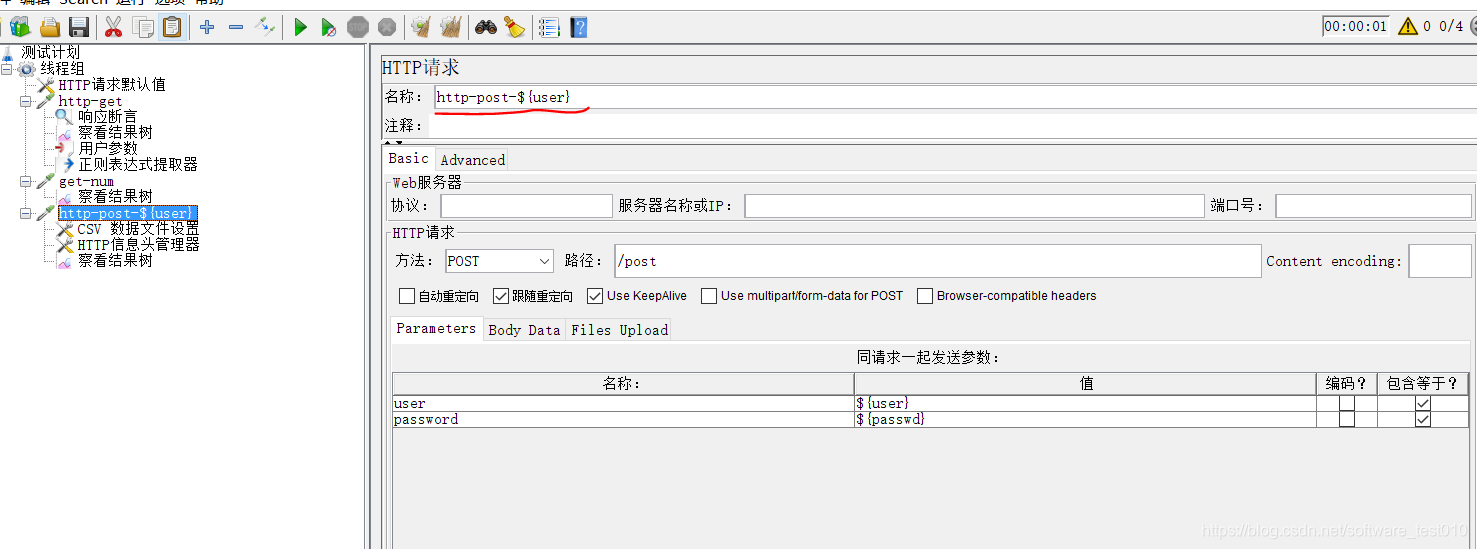This screenshot has width=1477, height=549.
Task: Select CSV 数据文件设置 node
Action: tap(138, 229)
